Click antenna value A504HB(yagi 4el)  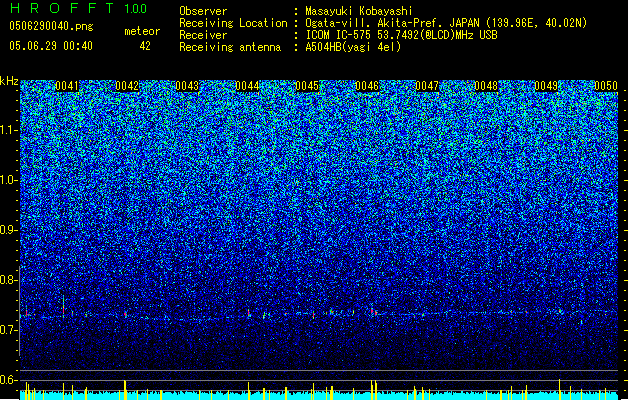coord(353,47)
